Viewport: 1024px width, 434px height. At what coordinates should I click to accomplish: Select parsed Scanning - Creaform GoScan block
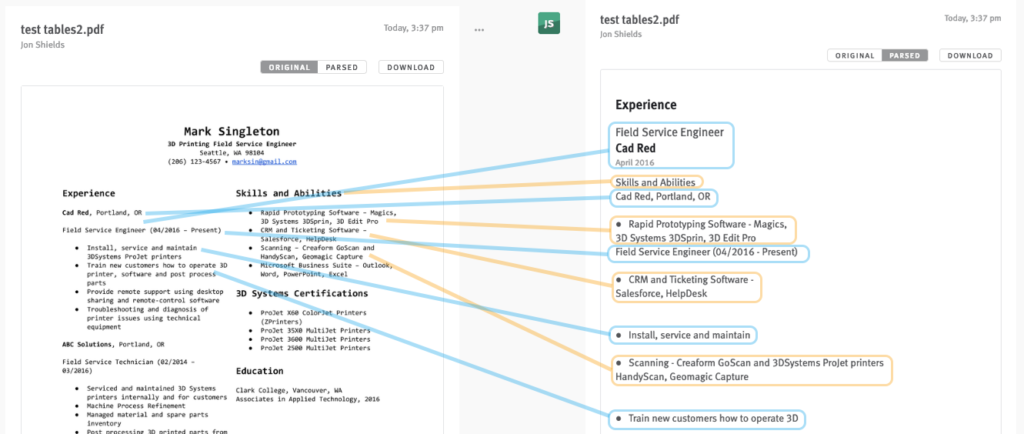(750, 369)
